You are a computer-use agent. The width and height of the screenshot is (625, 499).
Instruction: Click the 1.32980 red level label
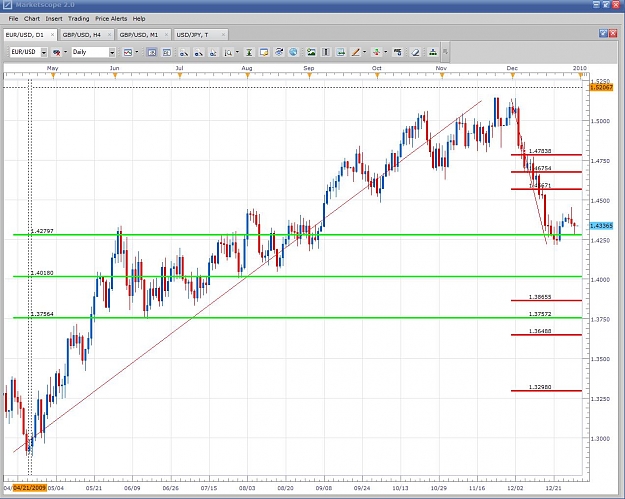(x=540, y=387)
